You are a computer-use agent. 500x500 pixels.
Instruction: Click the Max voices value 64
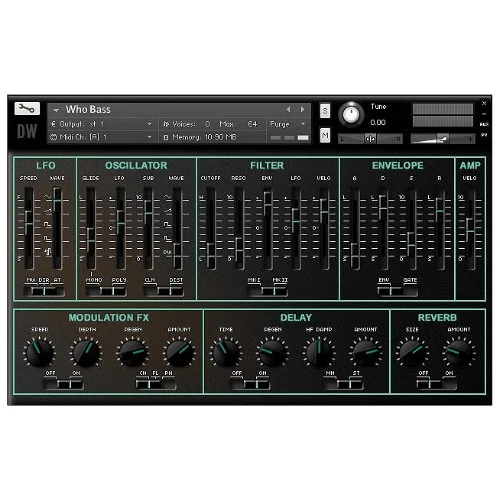coord(252,124)
